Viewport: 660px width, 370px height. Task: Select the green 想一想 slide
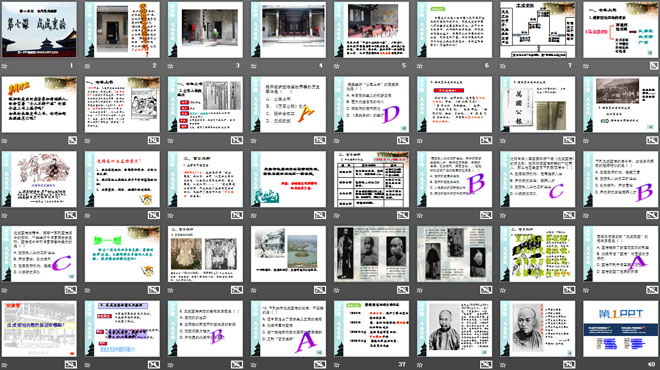[x=122, y=254]
